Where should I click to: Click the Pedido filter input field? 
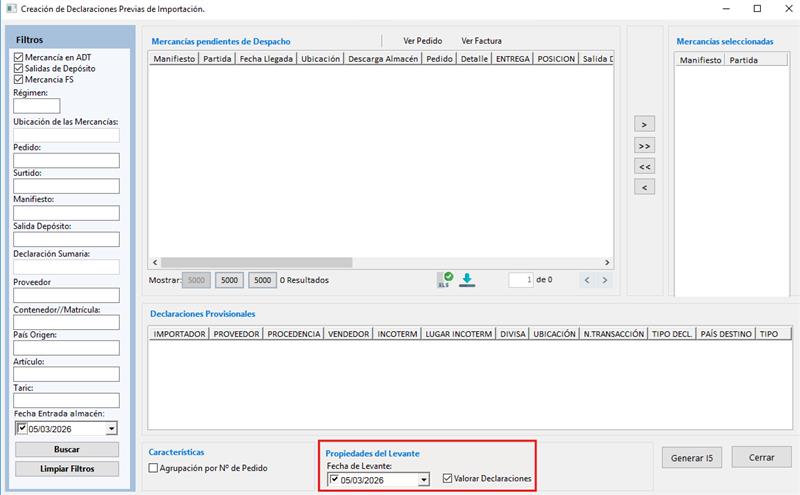coord(66,160)
